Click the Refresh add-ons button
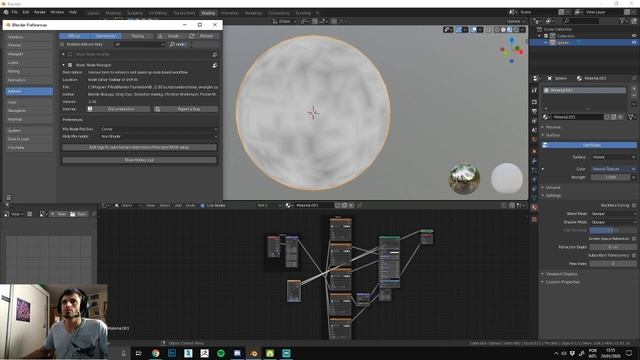 203,36
